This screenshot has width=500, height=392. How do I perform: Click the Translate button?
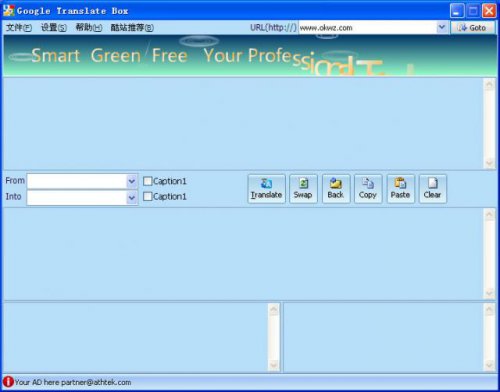click(266, 189)
